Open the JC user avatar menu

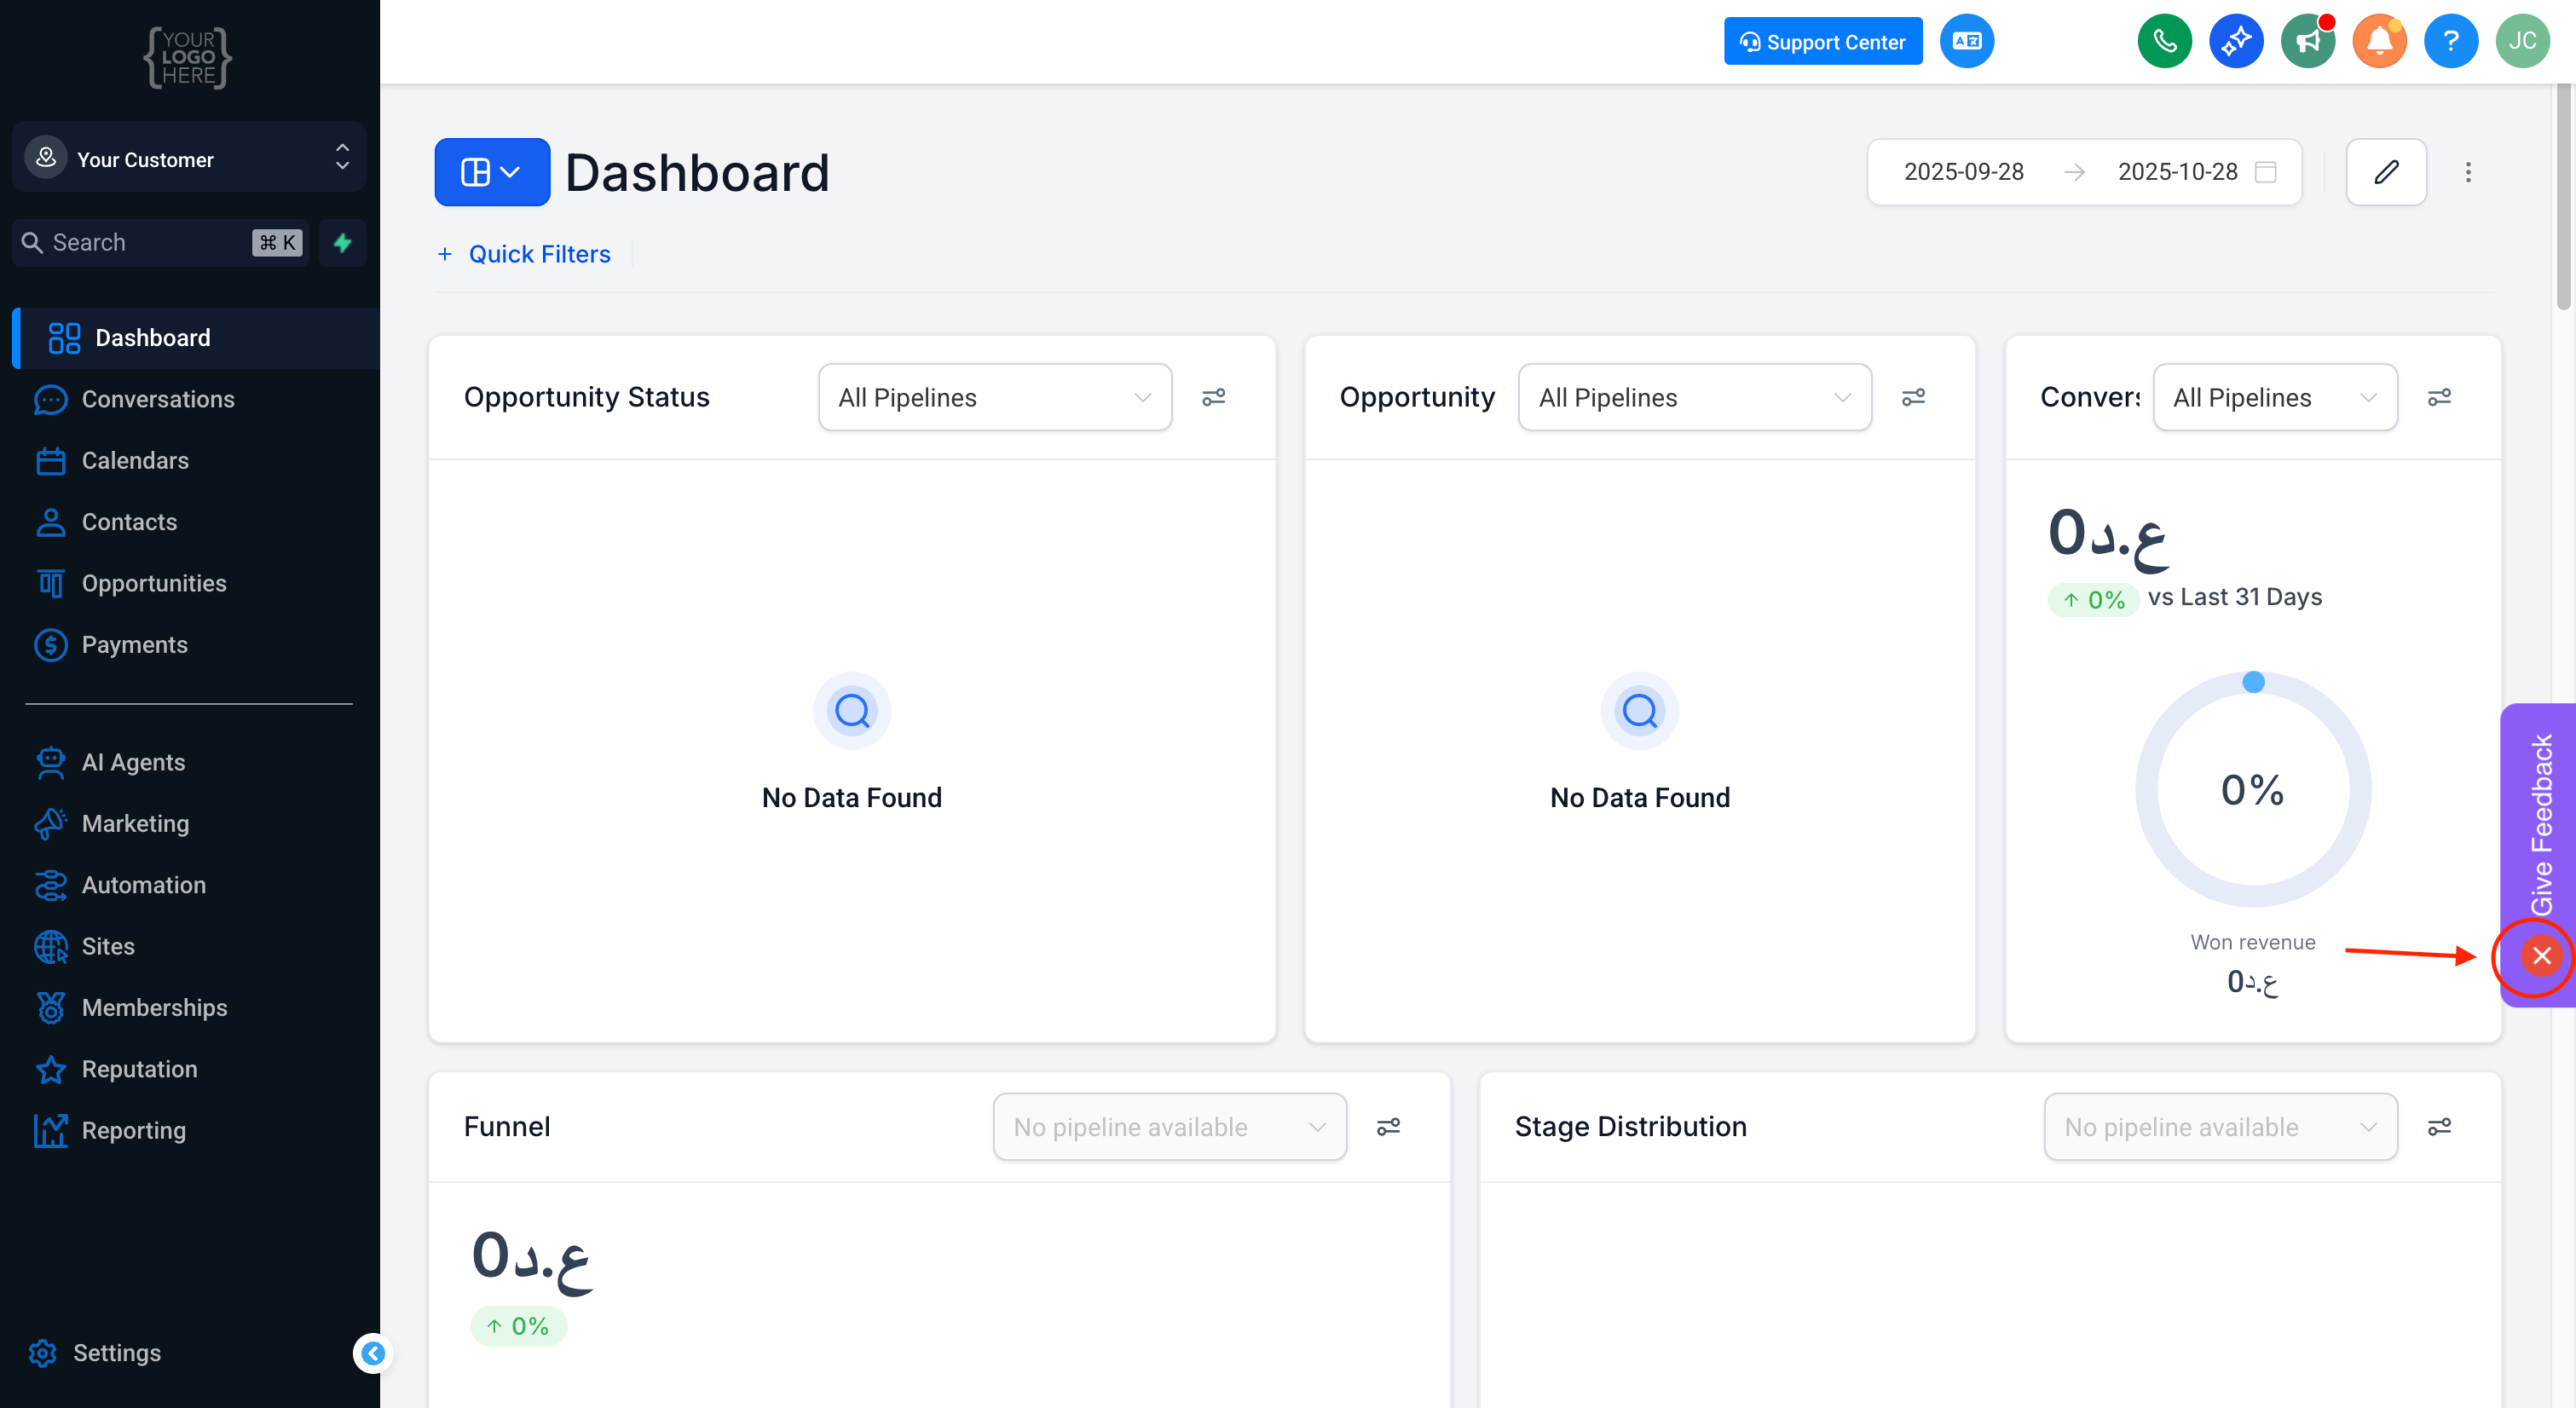click(2522, 41)
